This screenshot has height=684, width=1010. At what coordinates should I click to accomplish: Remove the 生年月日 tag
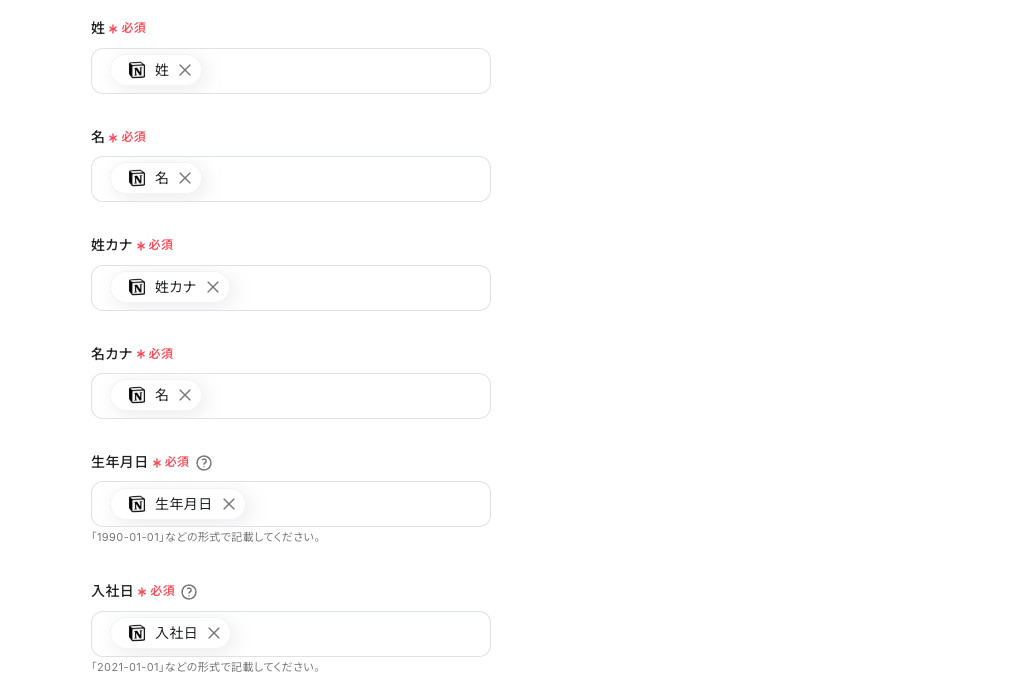tap(229, 504)
